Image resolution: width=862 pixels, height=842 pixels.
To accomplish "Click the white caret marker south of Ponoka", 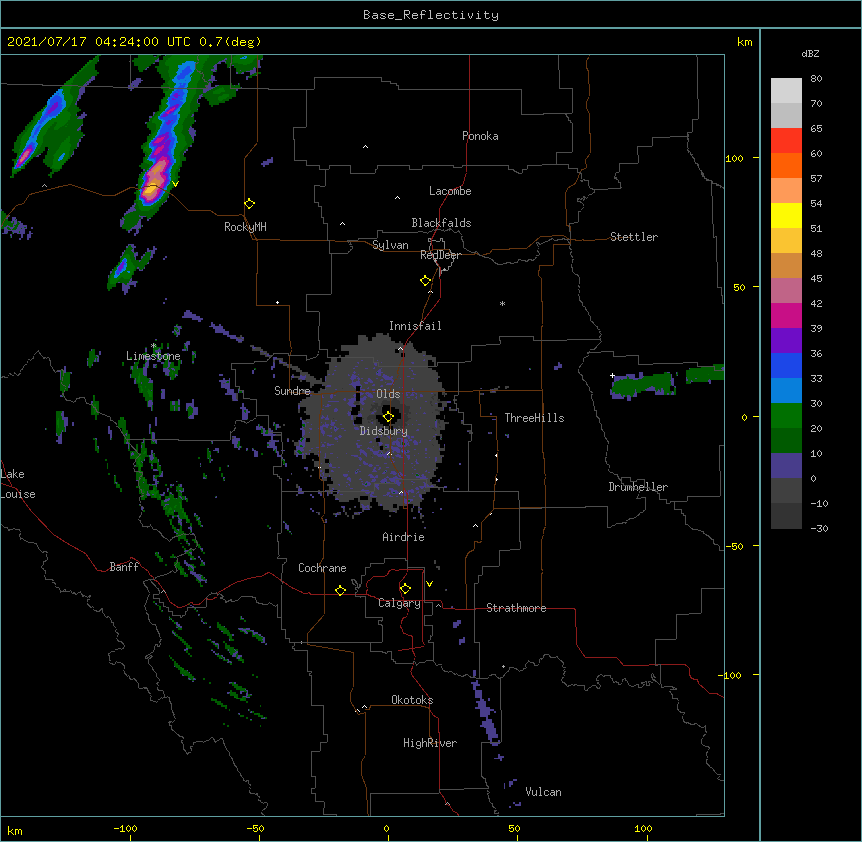I will click(x=366, y=147).
